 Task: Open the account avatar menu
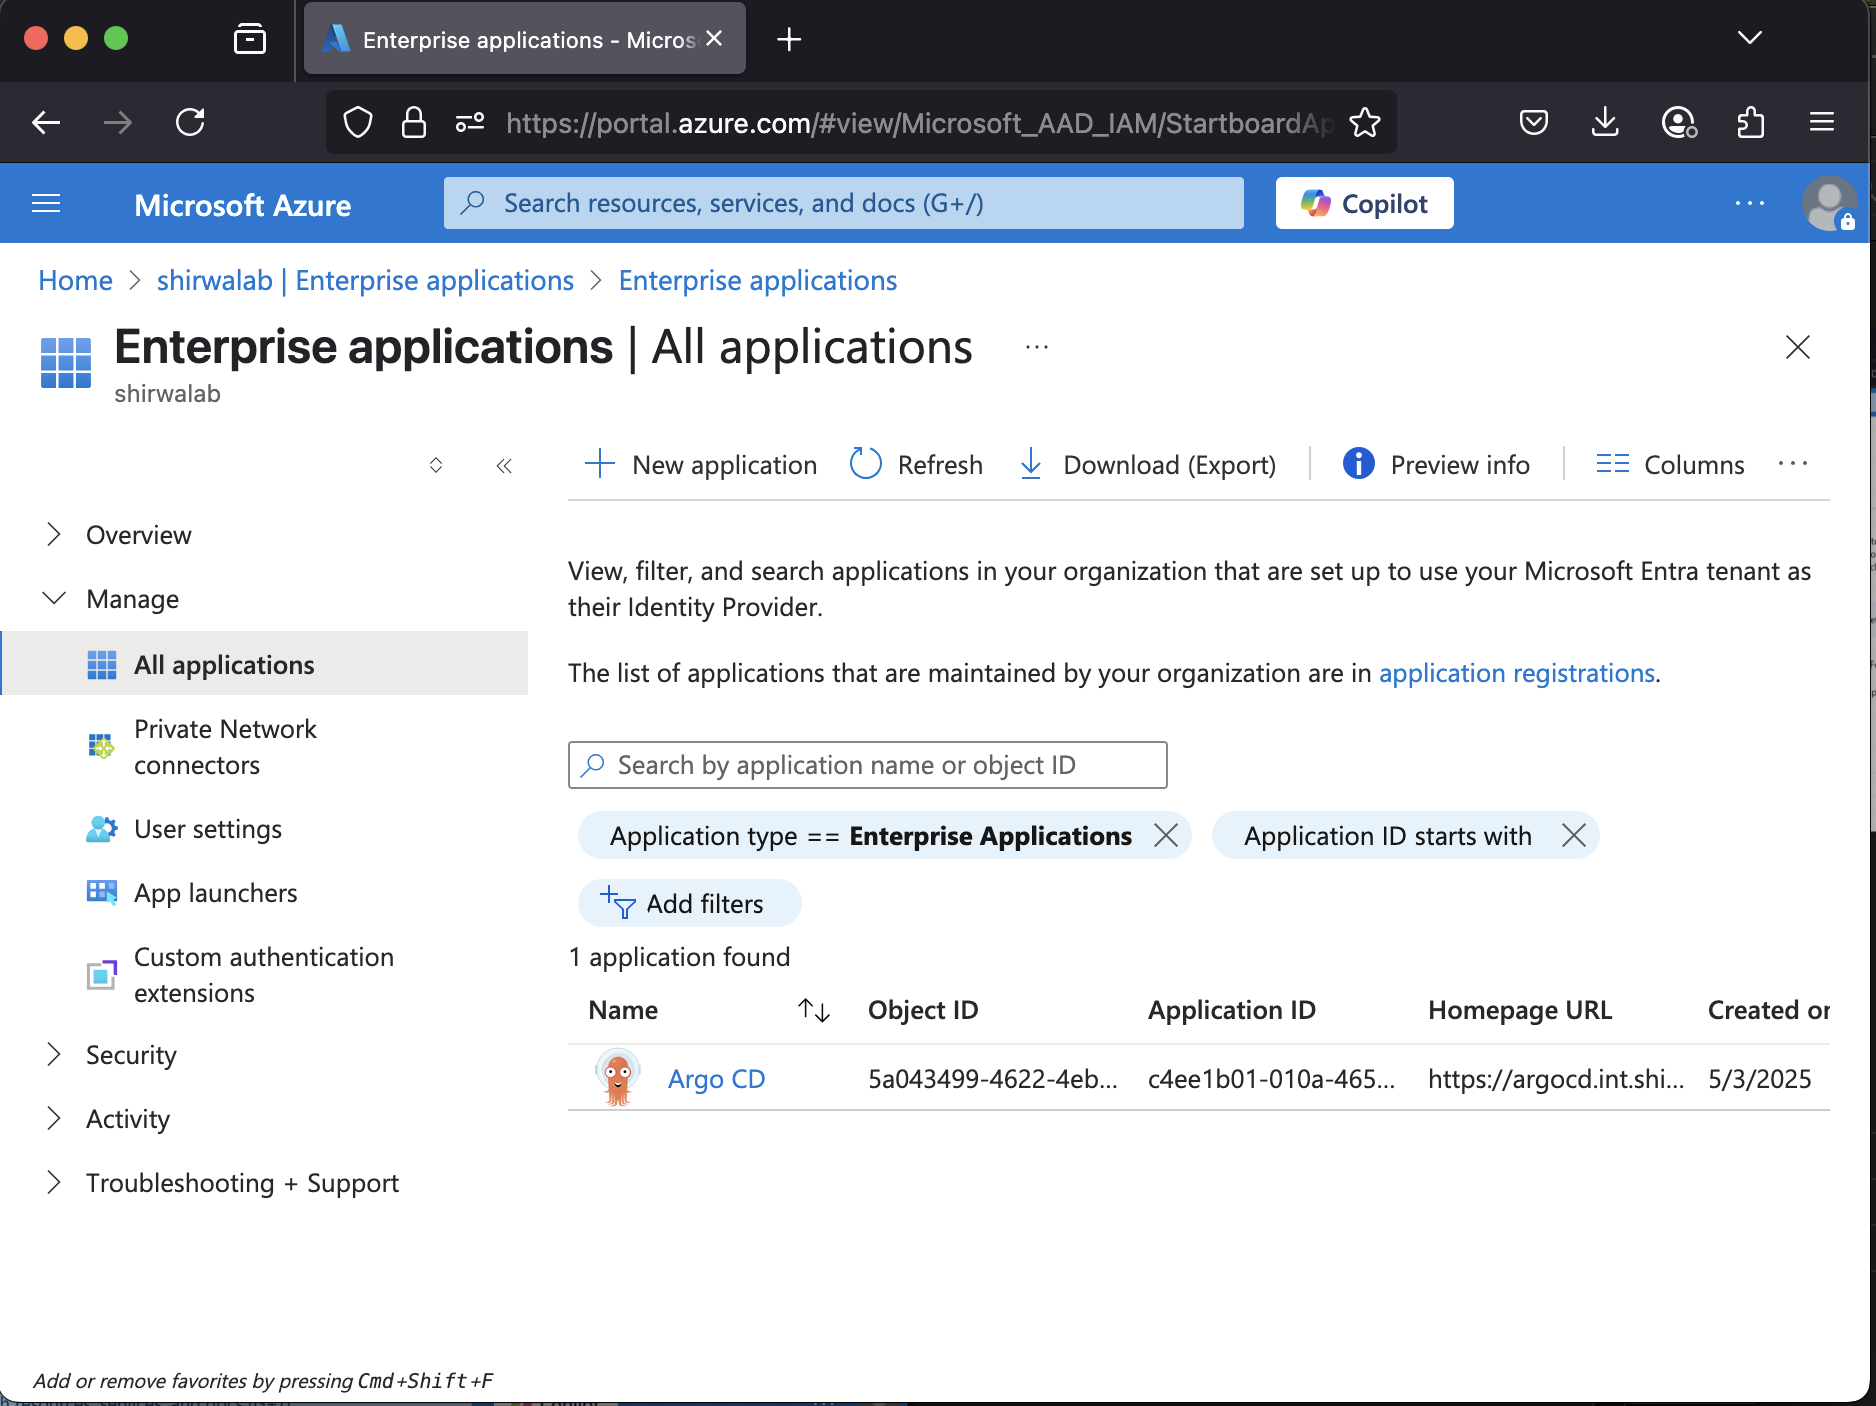(x=1829, y=204)
